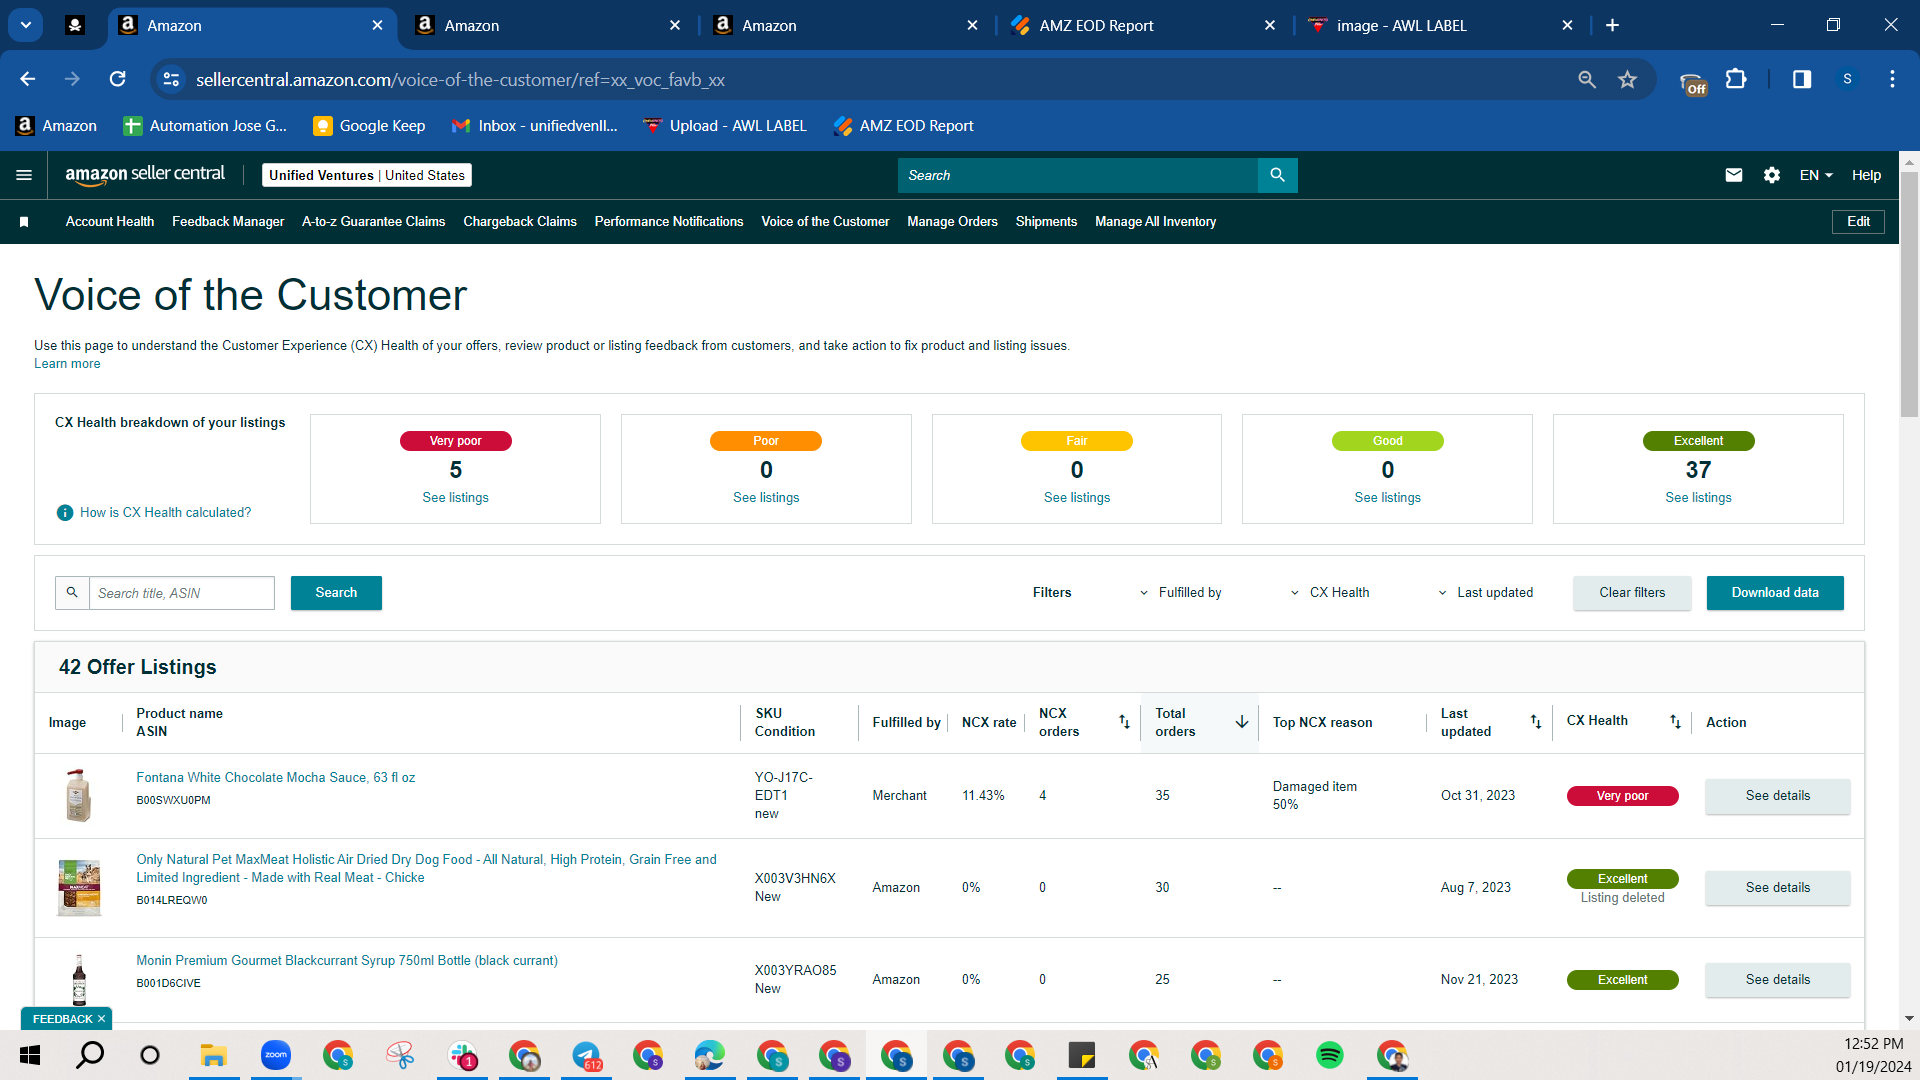Image resolution: width=1920 pixels, height=1080 pixels.
Task: Sort the table by Last updated
Action: pos(1536,722)
